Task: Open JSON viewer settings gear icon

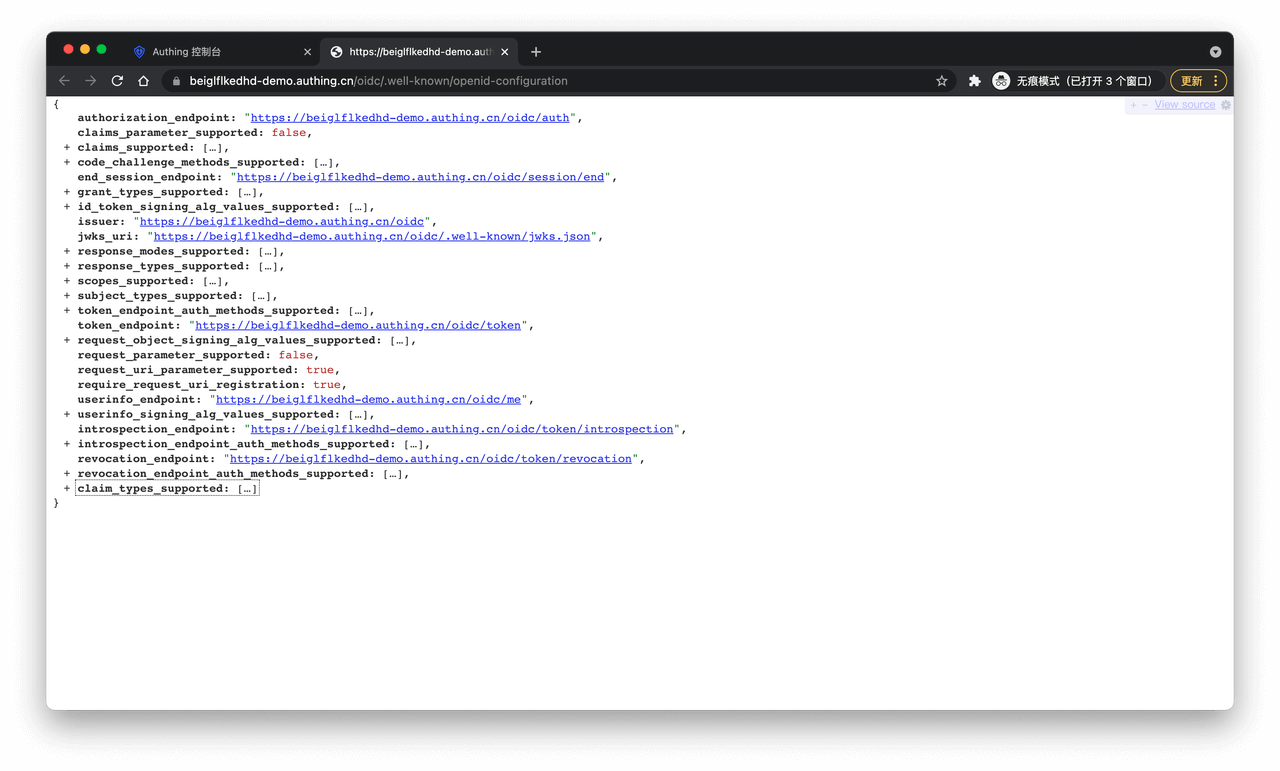Action: click(x=1226, y=105)
